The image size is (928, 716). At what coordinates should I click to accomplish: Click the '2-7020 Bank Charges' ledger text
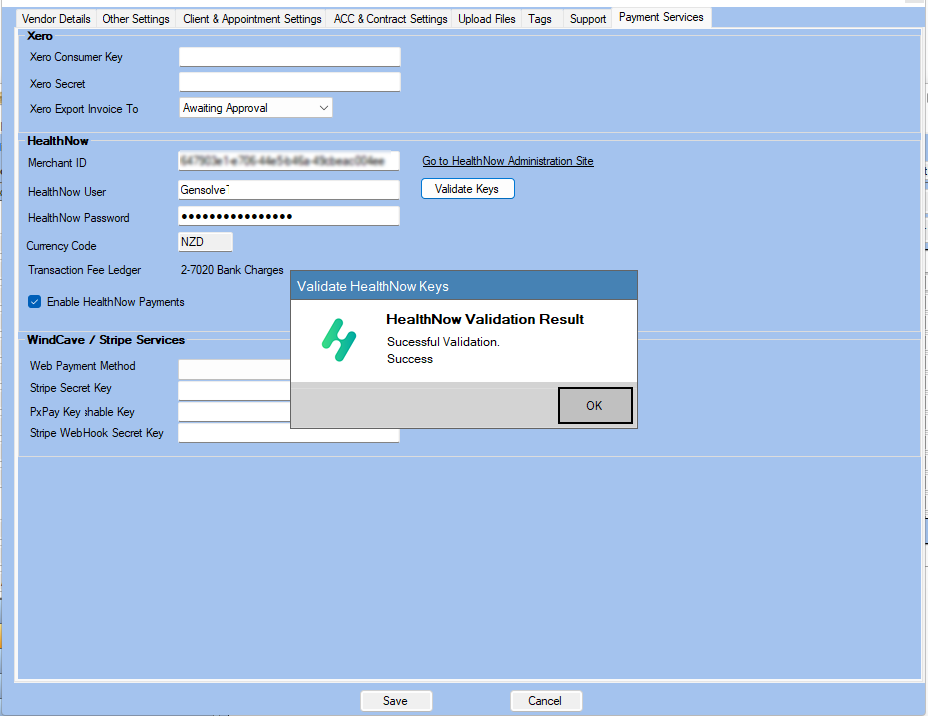pyautogui.click(x=232, y=270)
